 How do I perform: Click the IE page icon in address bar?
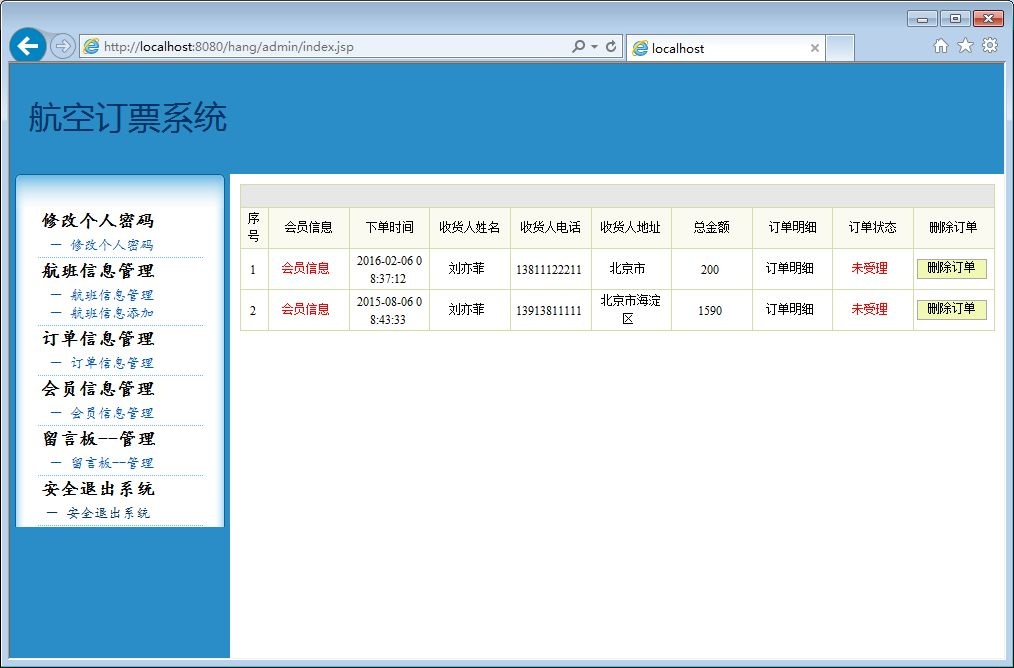point(92,47)
